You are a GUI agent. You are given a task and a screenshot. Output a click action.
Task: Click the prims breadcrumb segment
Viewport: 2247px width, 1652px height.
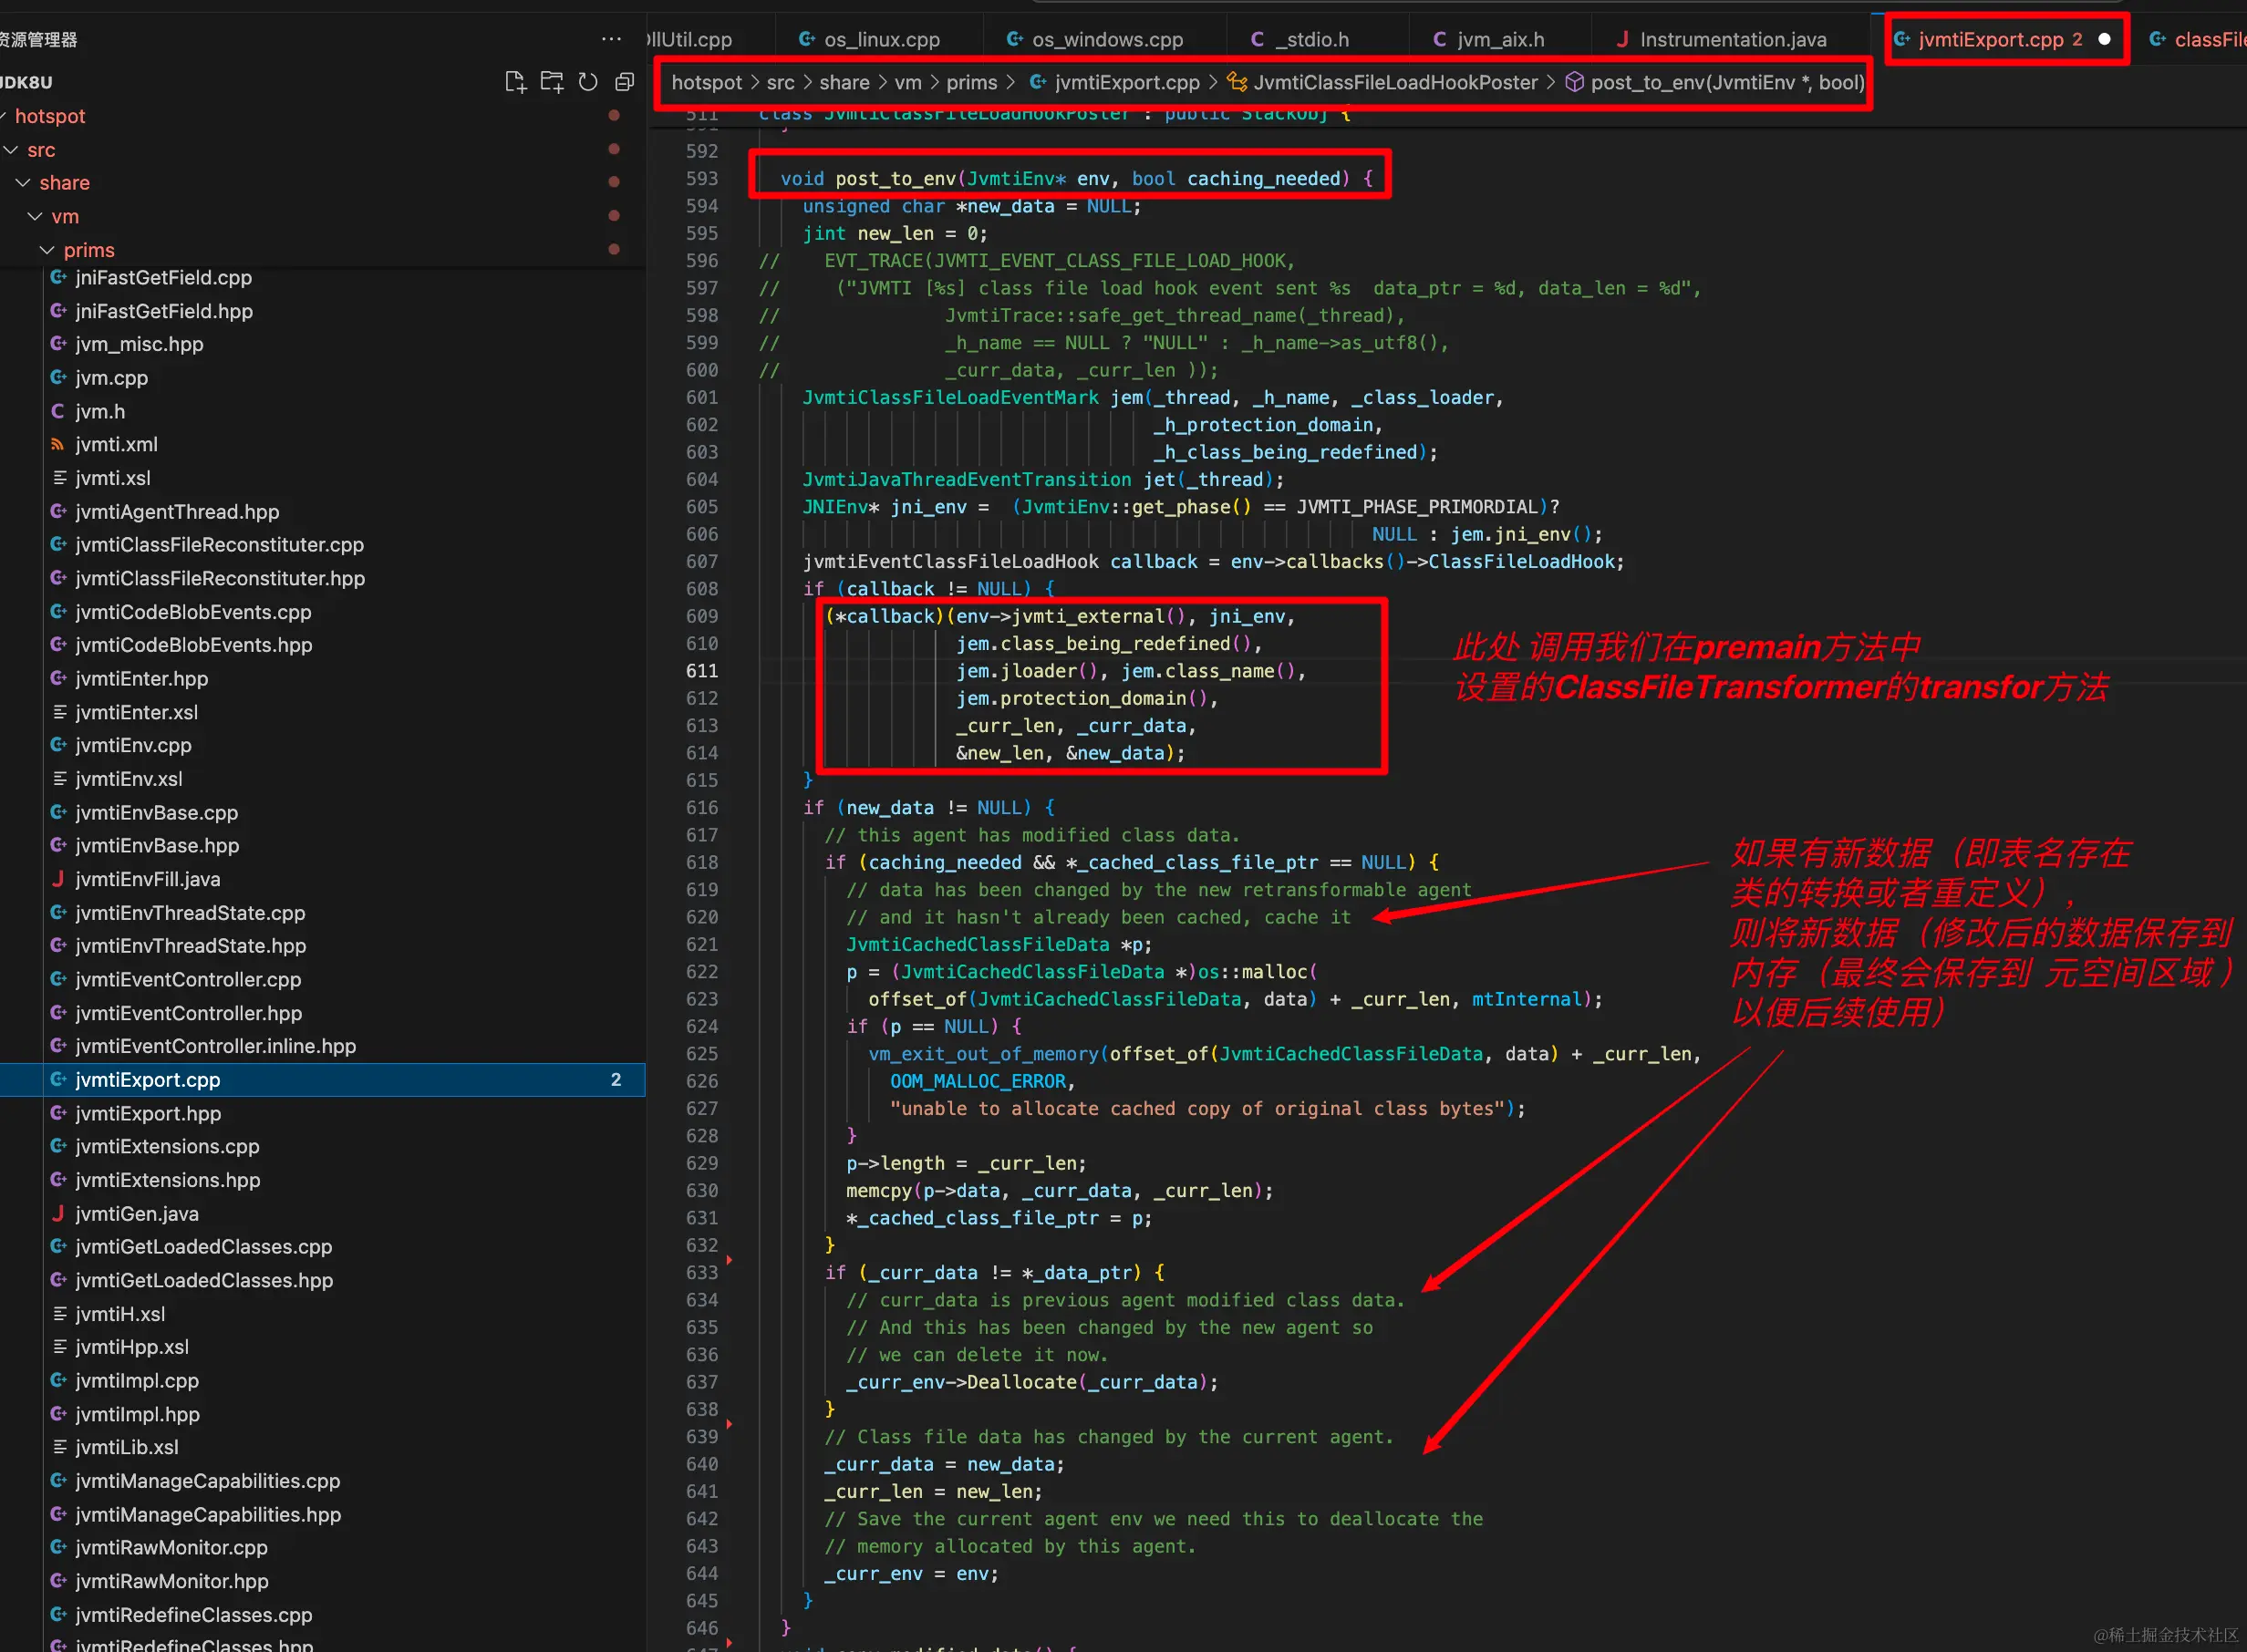pos(971,82)
